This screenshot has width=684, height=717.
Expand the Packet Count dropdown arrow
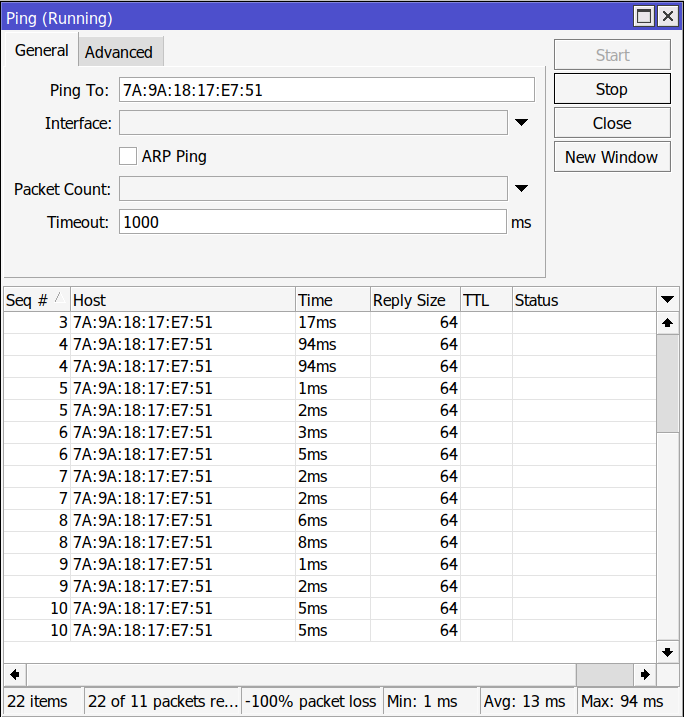(x=521, y=189)
